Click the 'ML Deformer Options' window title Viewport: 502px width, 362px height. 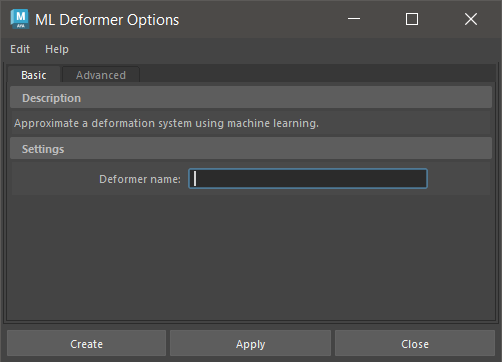coord(107,20)
